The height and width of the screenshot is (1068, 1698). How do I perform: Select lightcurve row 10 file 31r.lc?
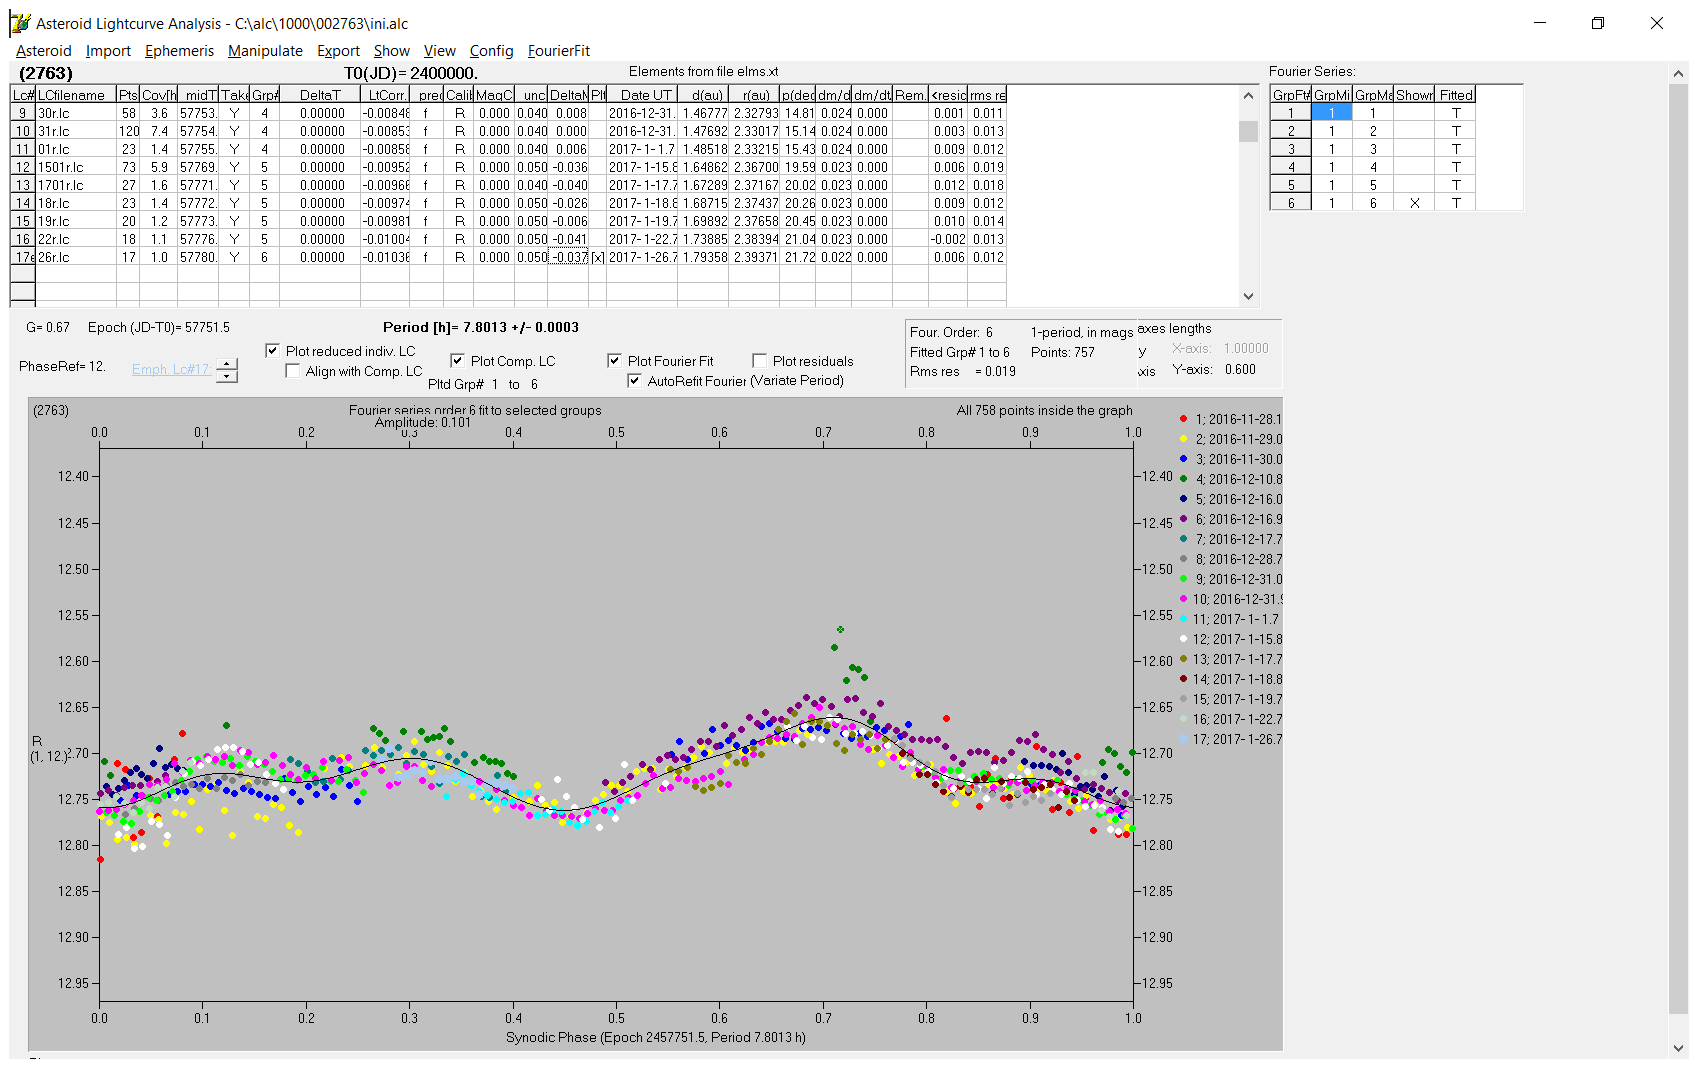[x=508, y=131]
